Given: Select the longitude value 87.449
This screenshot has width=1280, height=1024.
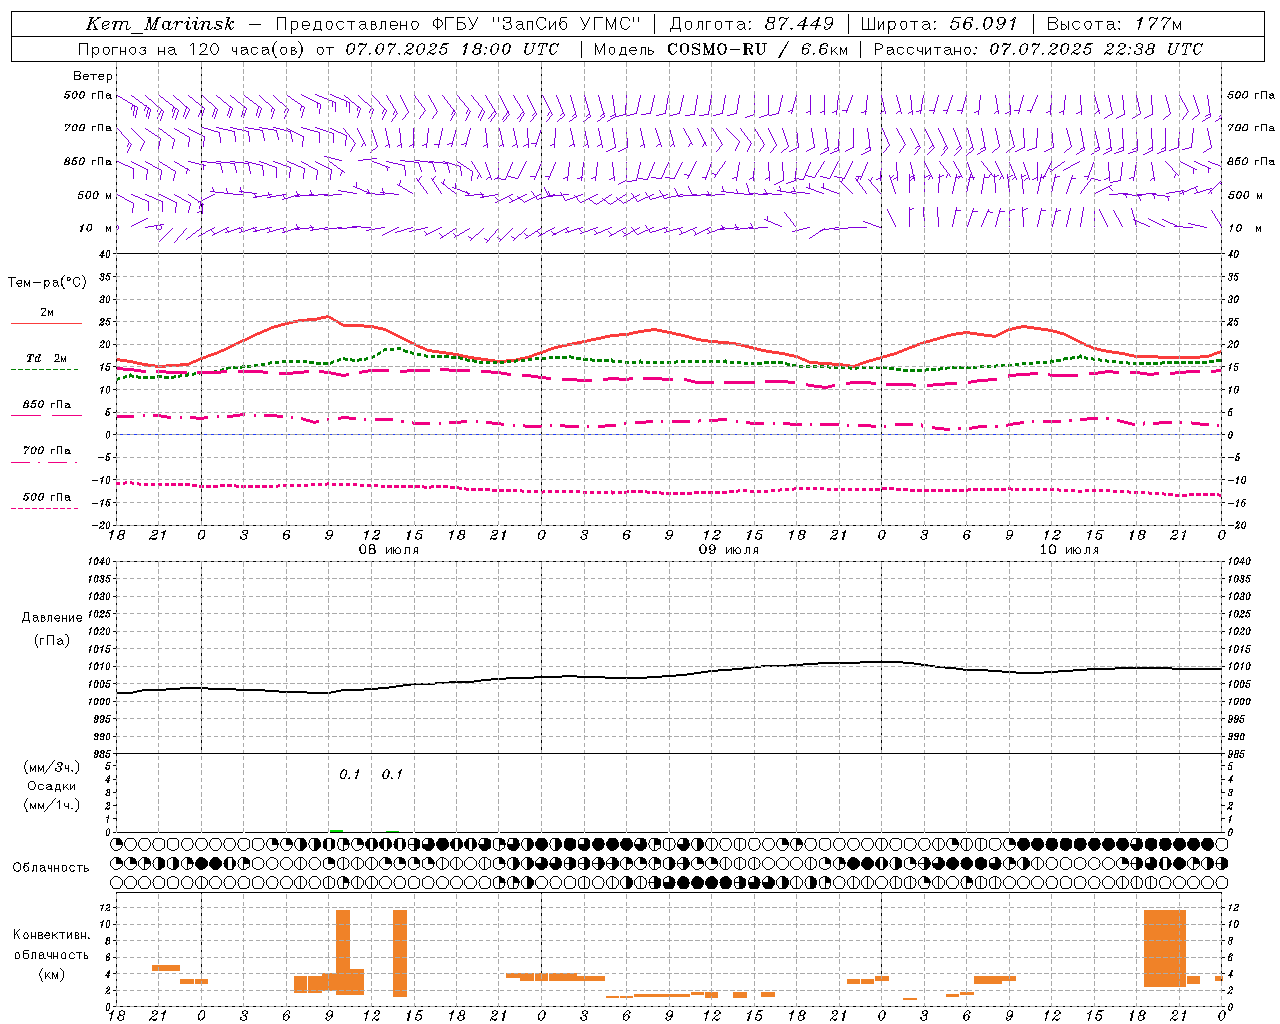Looking at the screenshot, I should tap(799, 24).
